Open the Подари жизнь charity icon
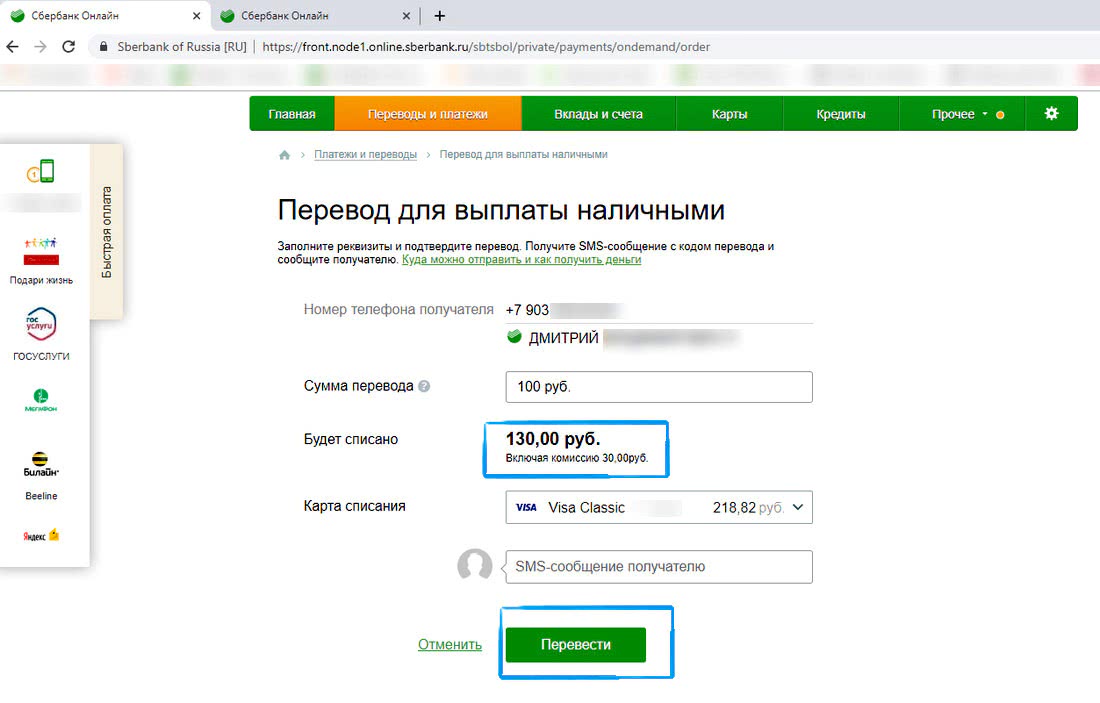Screen dimensions: 1100x703 click(41, 250)
